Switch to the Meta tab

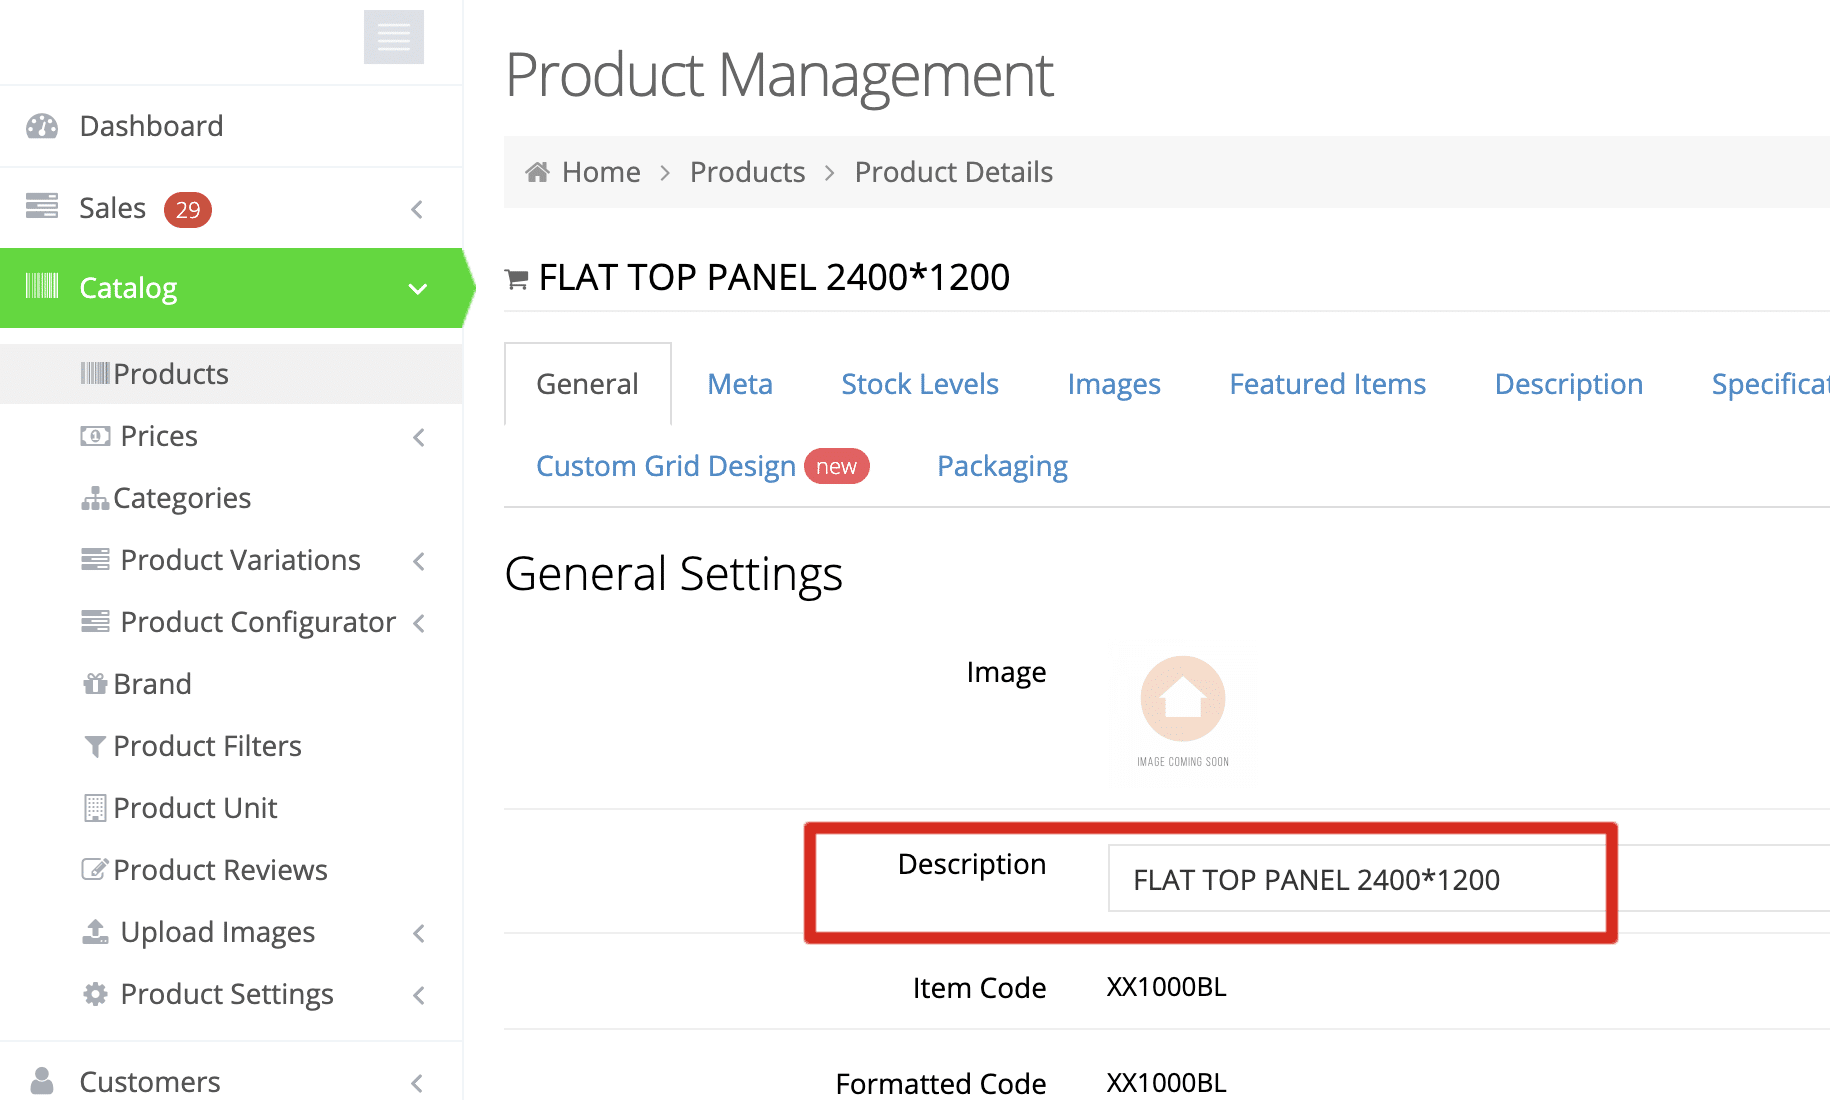click(x=739, y=384)
